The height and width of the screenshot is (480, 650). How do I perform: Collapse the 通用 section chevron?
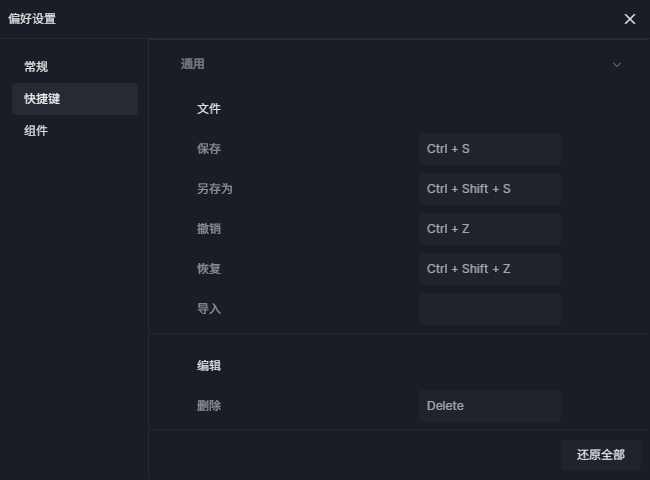click(616, 65)
